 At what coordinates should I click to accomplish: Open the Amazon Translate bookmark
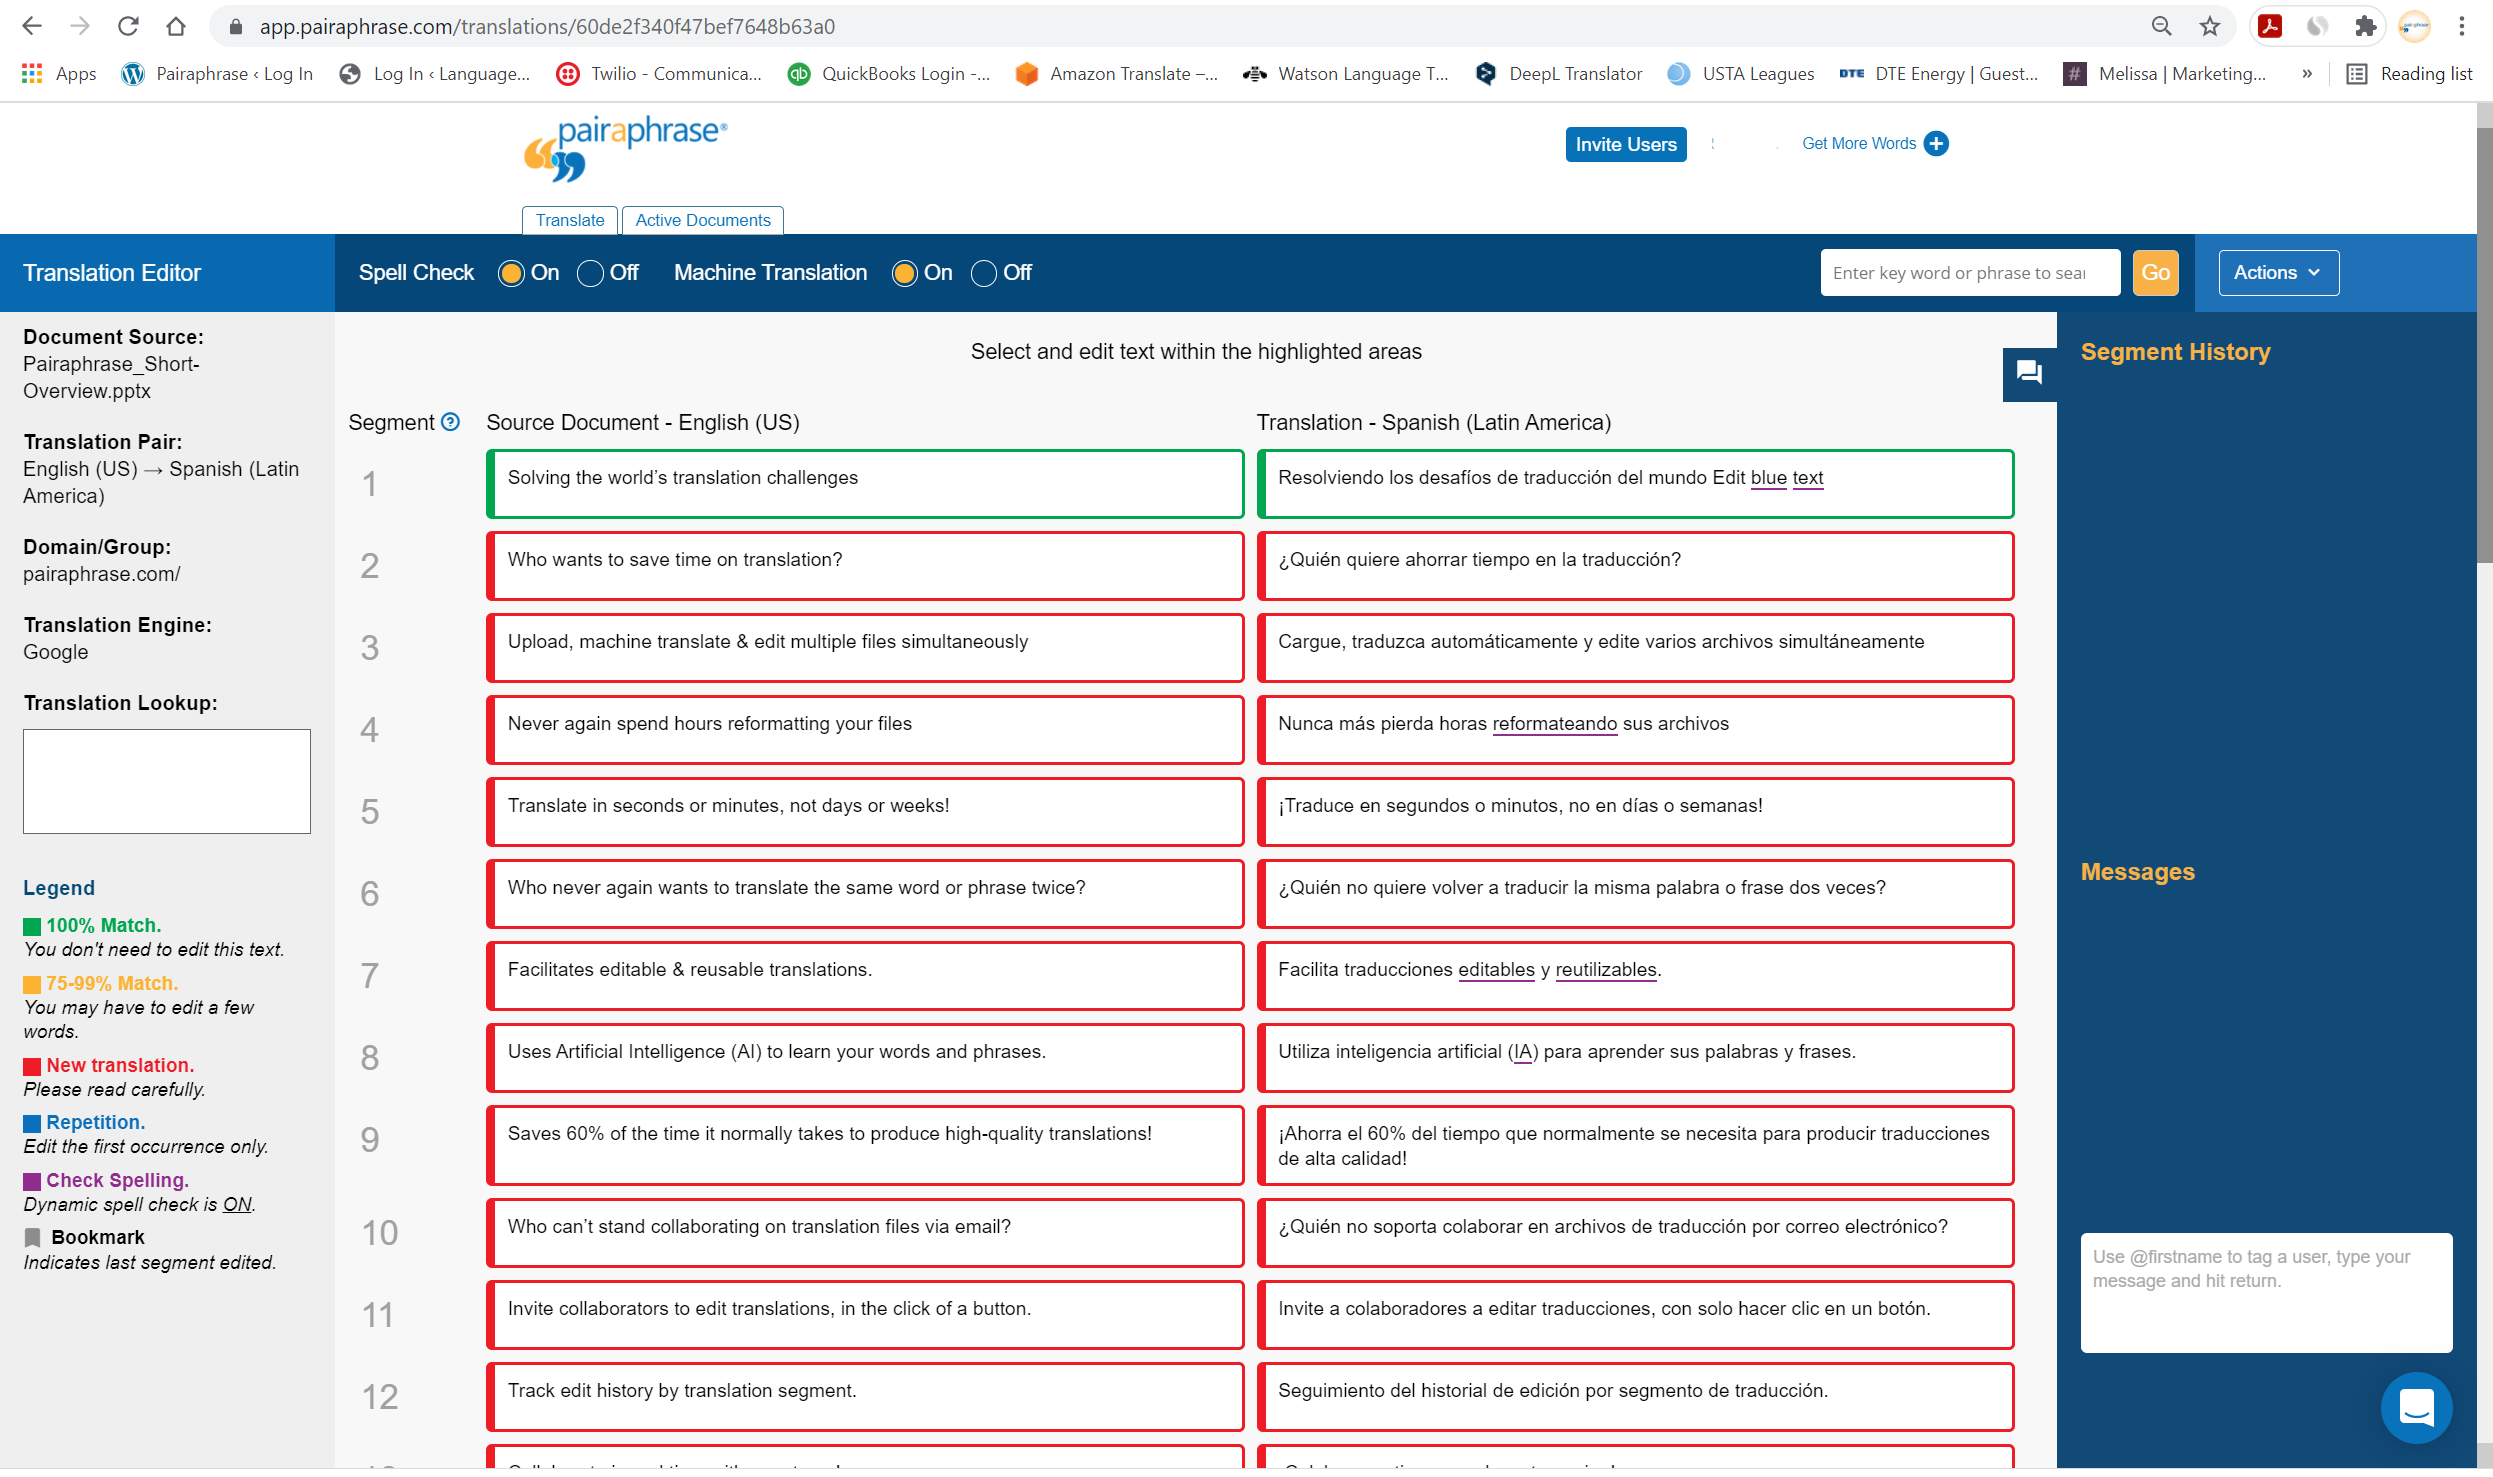[x=1116, y=74]
